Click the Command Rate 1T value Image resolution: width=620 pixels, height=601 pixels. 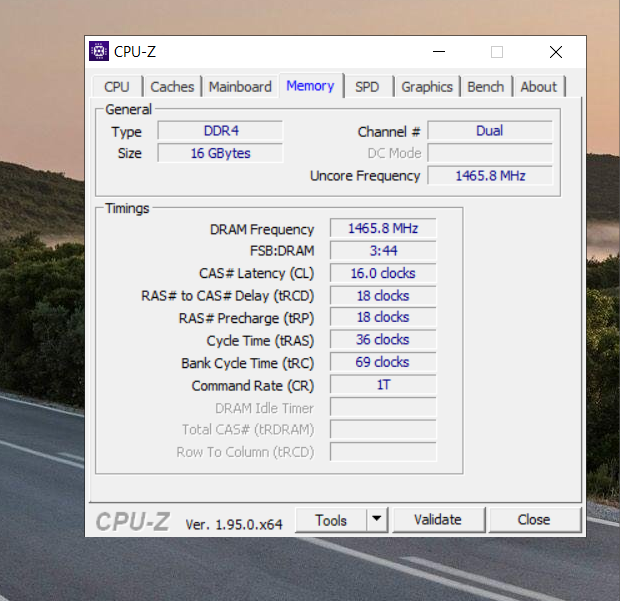pos(383,385)
